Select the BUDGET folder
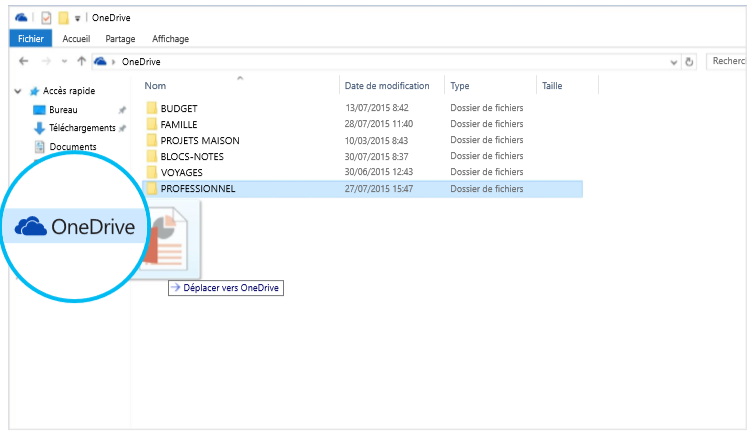The height and width of the screenshot is (436, 756). point(179,109)
